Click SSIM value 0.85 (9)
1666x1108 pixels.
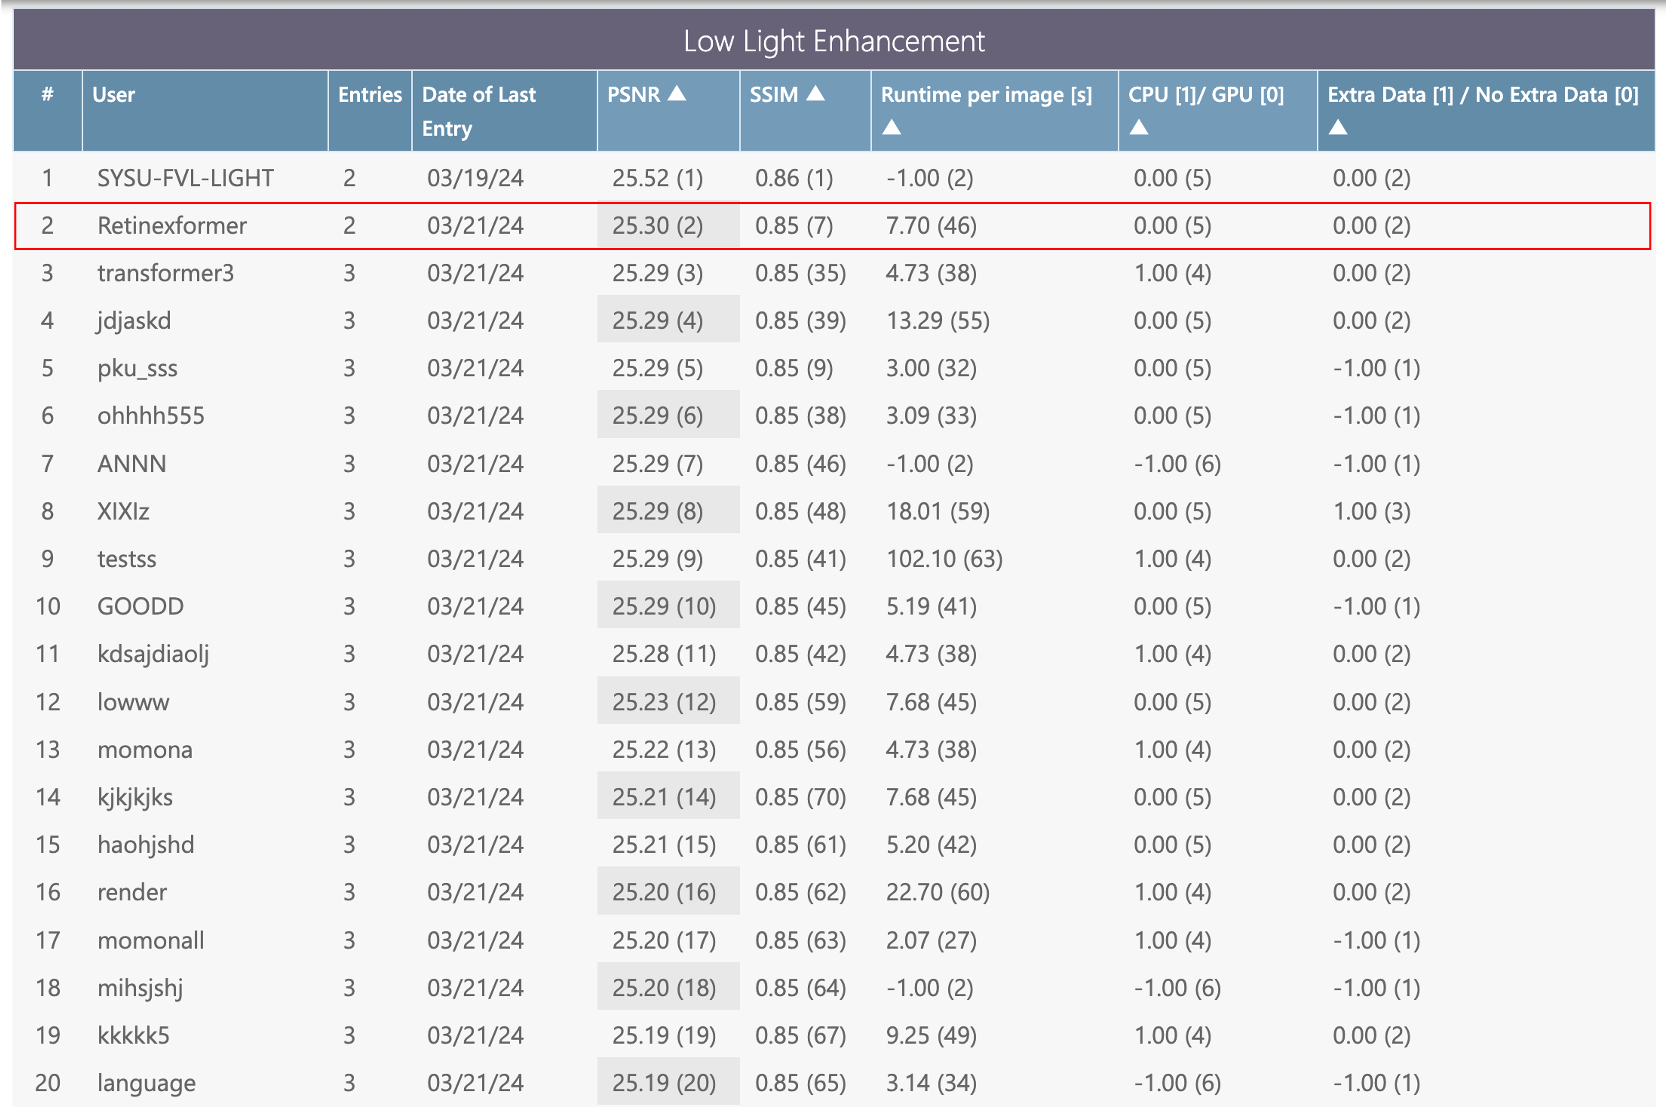pyautogui.click(x=794, y=369)
